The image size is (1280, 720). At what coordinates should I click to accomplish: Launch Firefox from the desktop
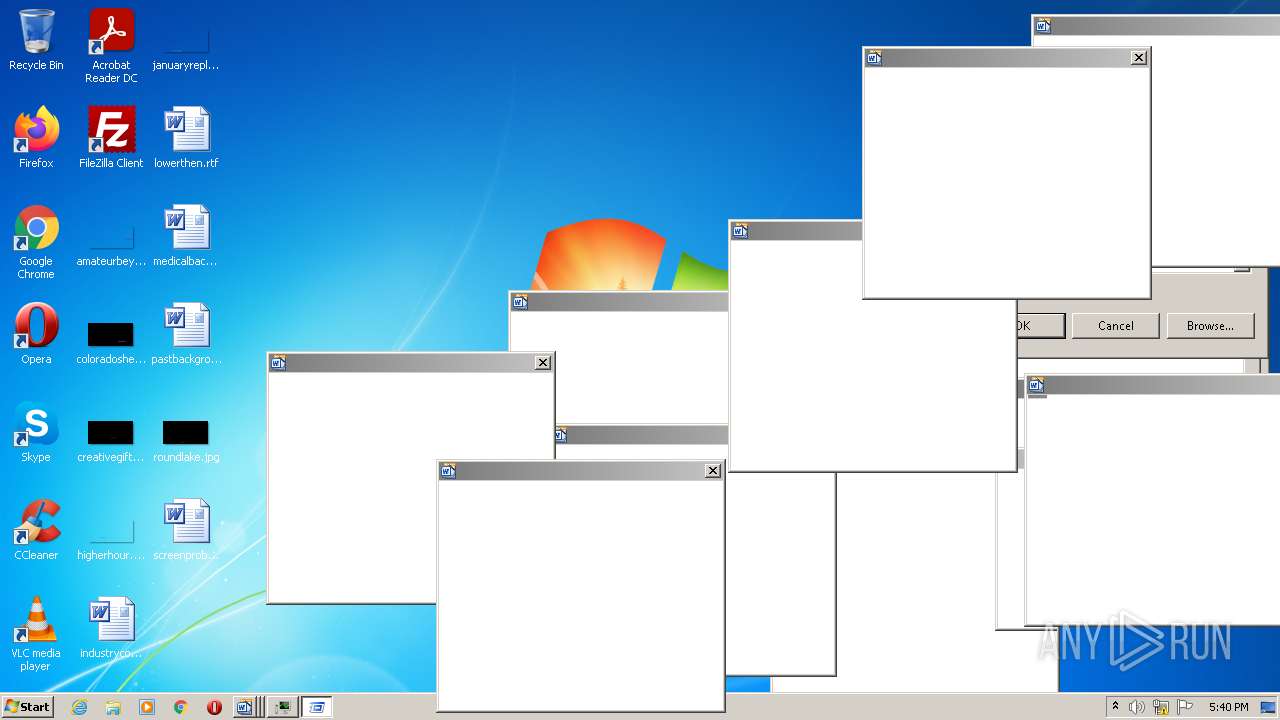point(36,139)
